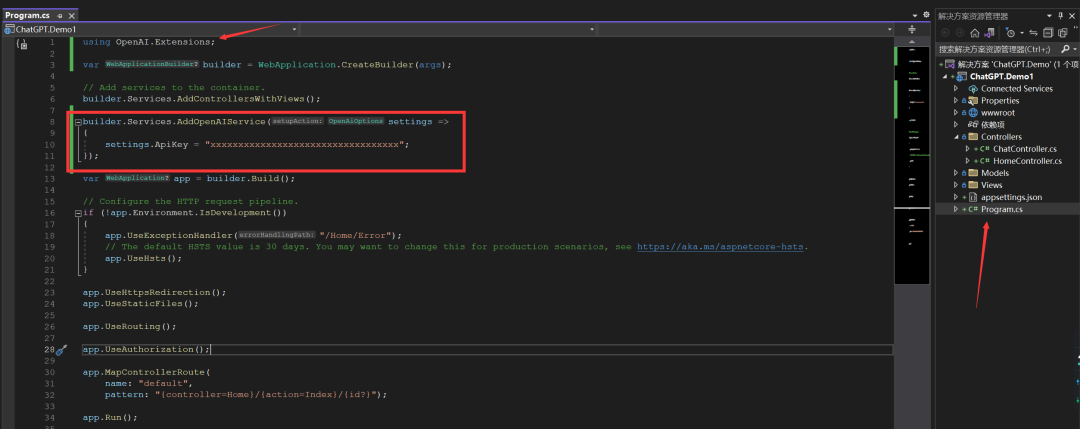Viewport: 1080px width, 429px height.
Task: Click the Solution Explorer search magnifier icon
Action: [x=1065, y=50]
